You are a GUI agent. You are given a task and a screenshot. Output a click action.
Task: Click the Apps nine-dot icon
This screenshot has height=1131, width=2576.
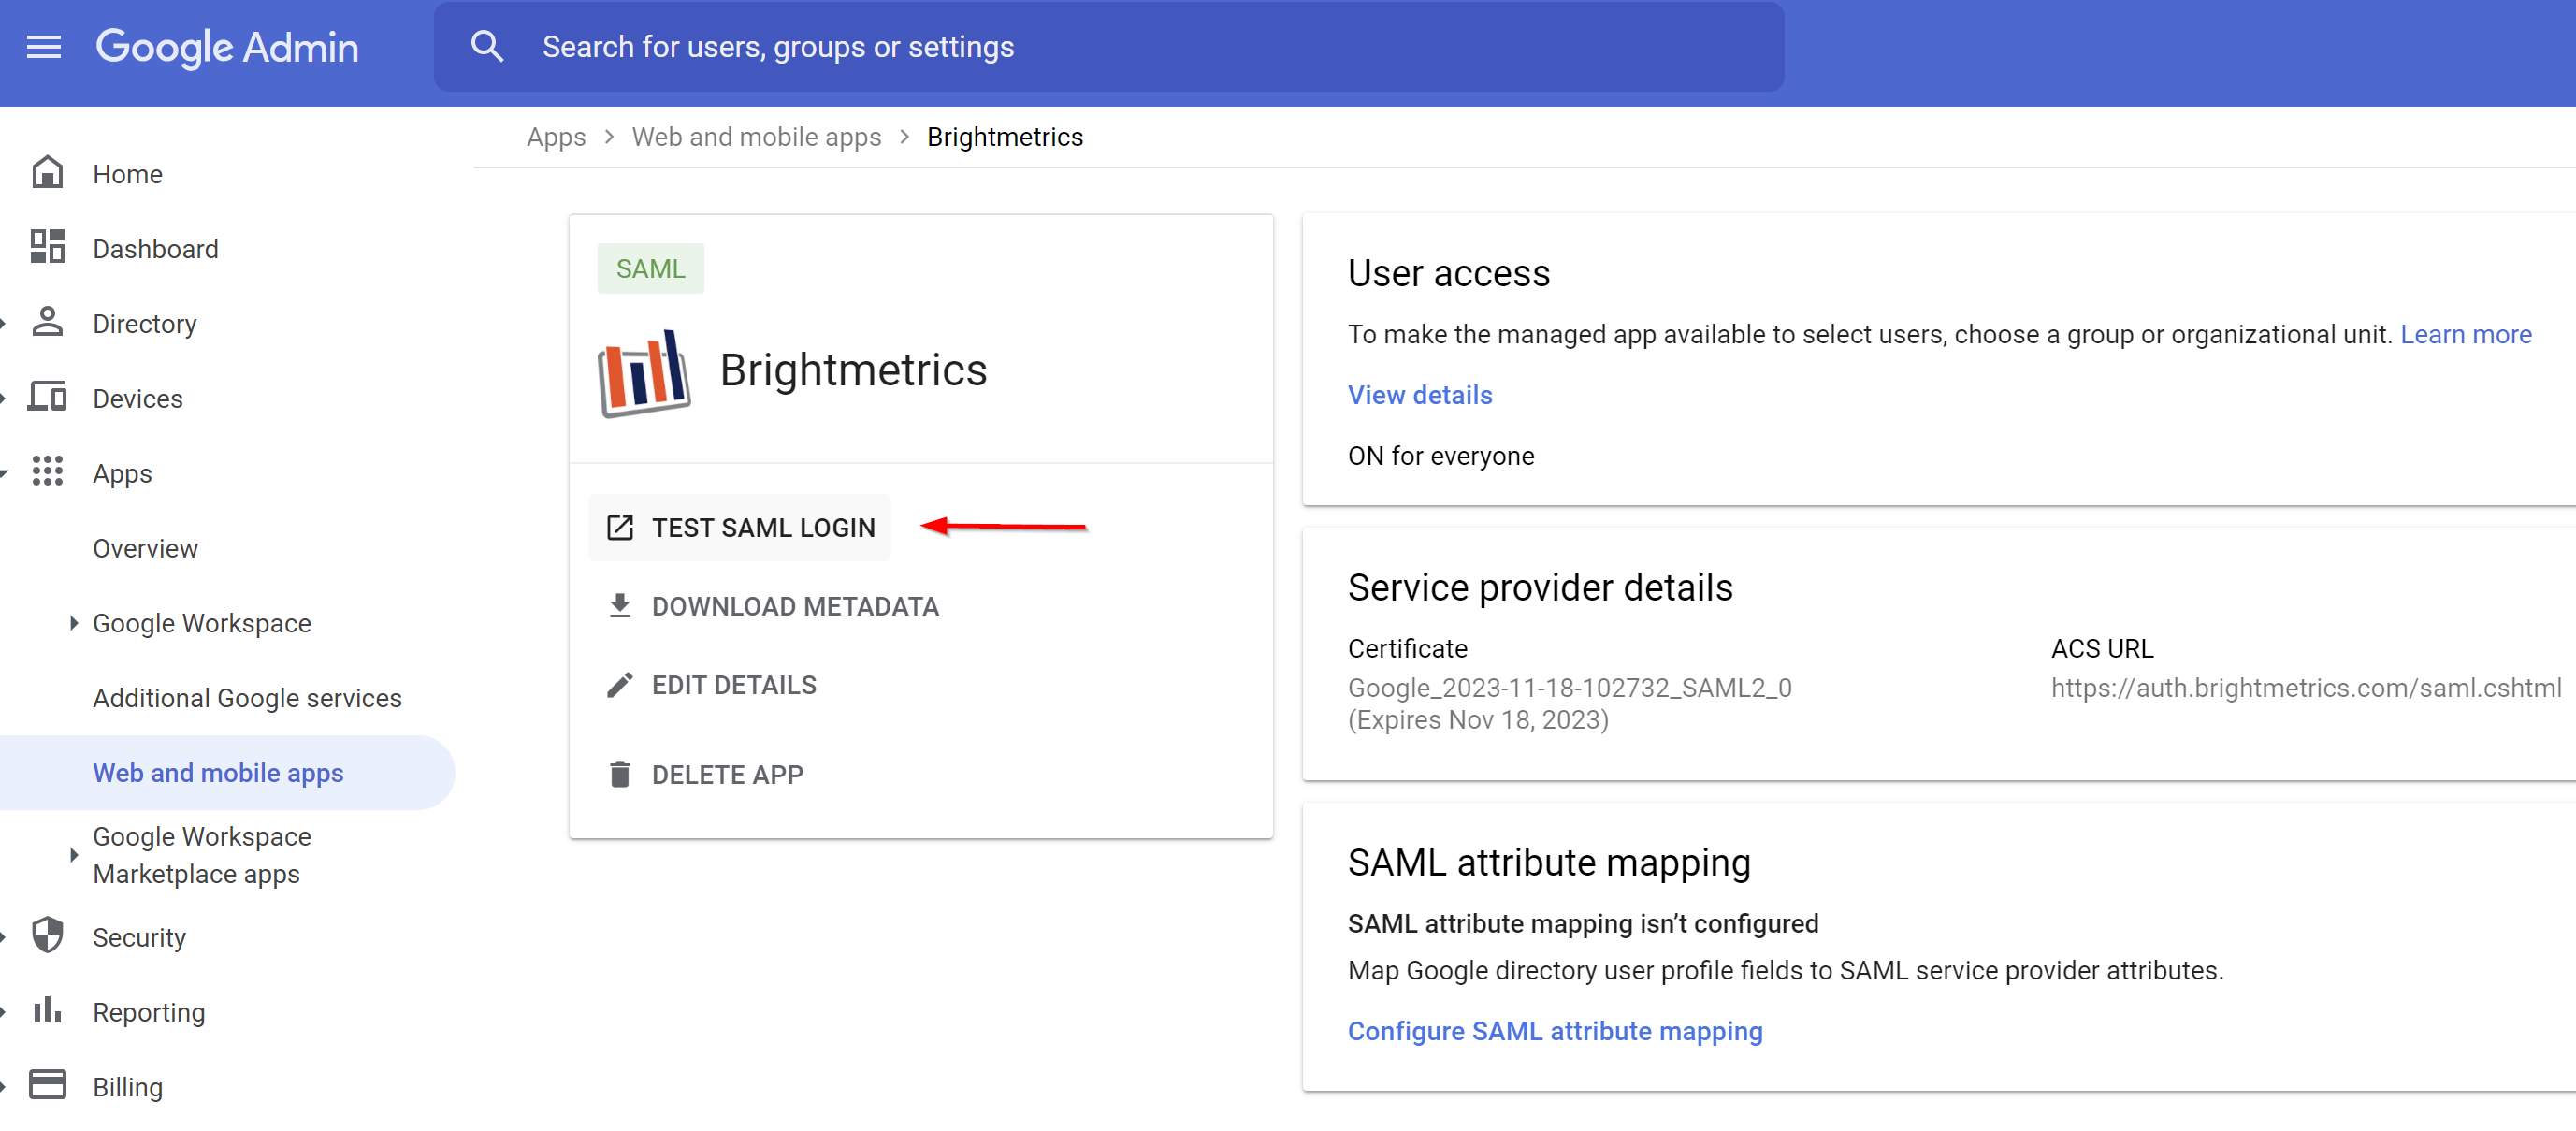(47, 472)
